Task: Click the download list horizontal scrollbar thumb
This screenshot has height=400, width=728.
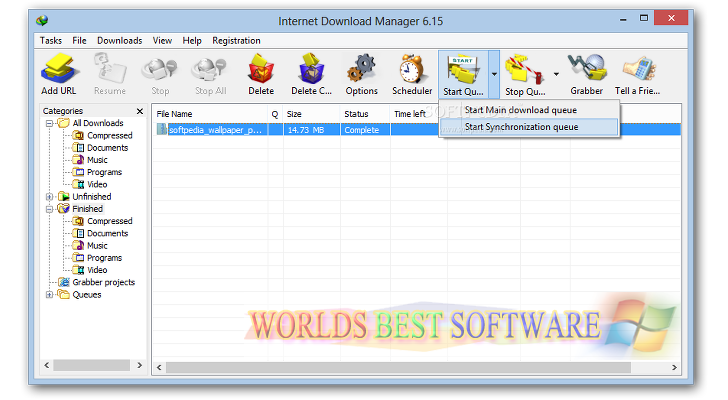Action: tap(398, 368)
